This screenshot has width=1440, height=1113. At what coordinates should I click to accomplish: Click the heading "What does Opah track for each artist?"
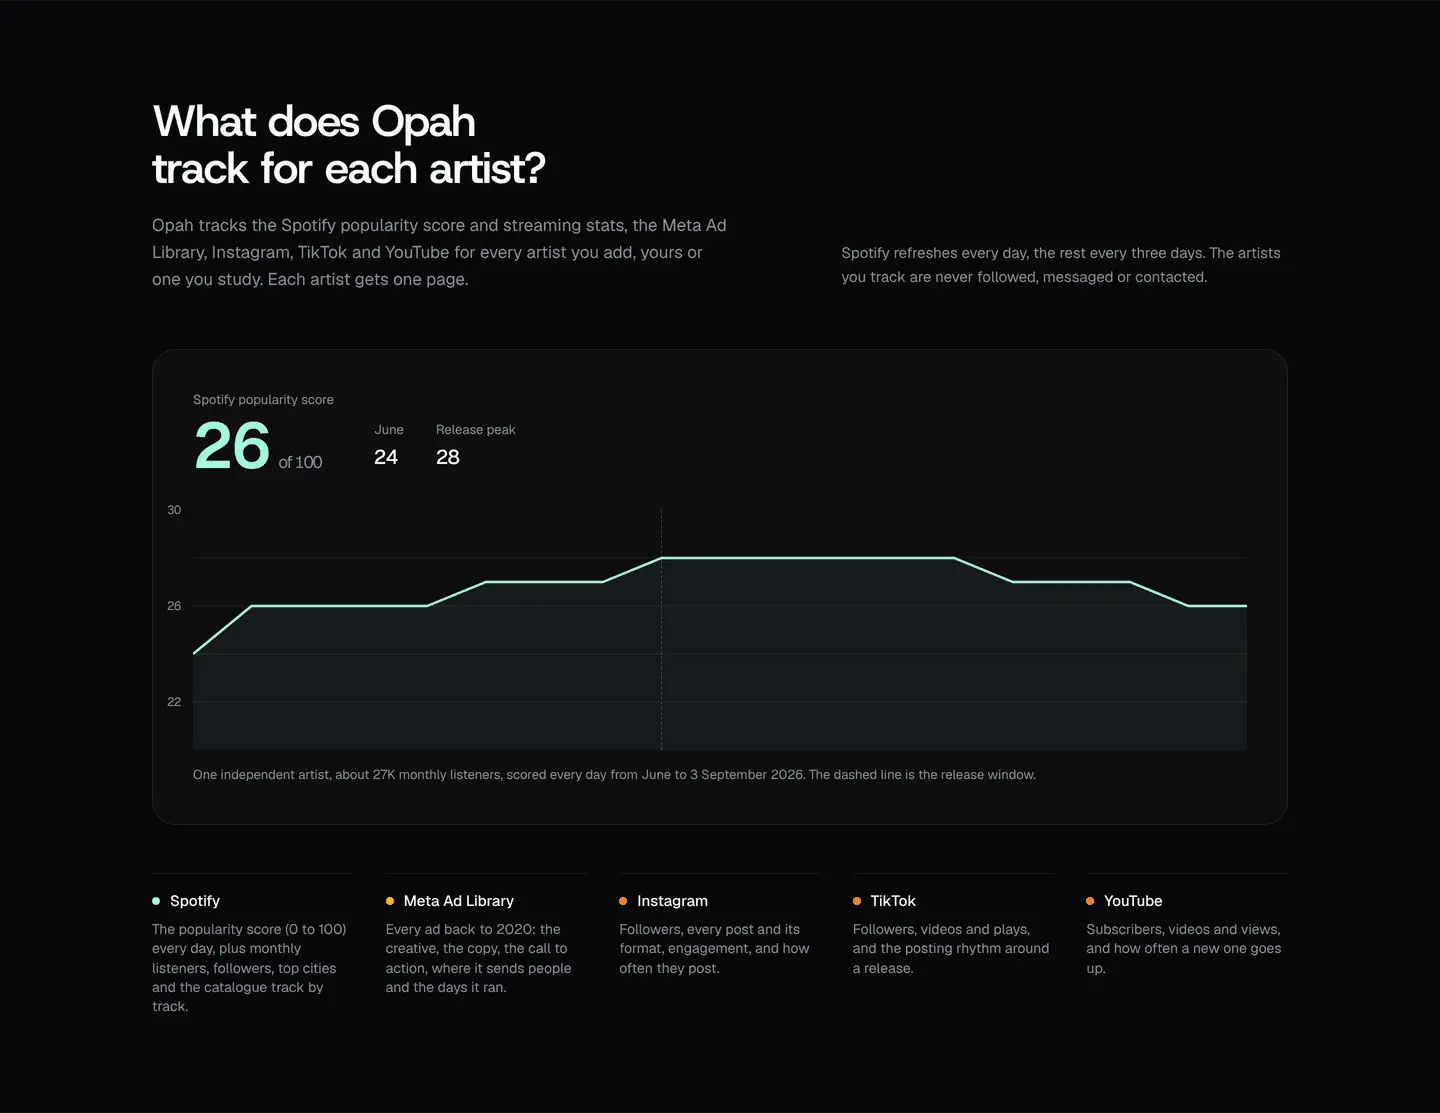[x=349, y=145]
